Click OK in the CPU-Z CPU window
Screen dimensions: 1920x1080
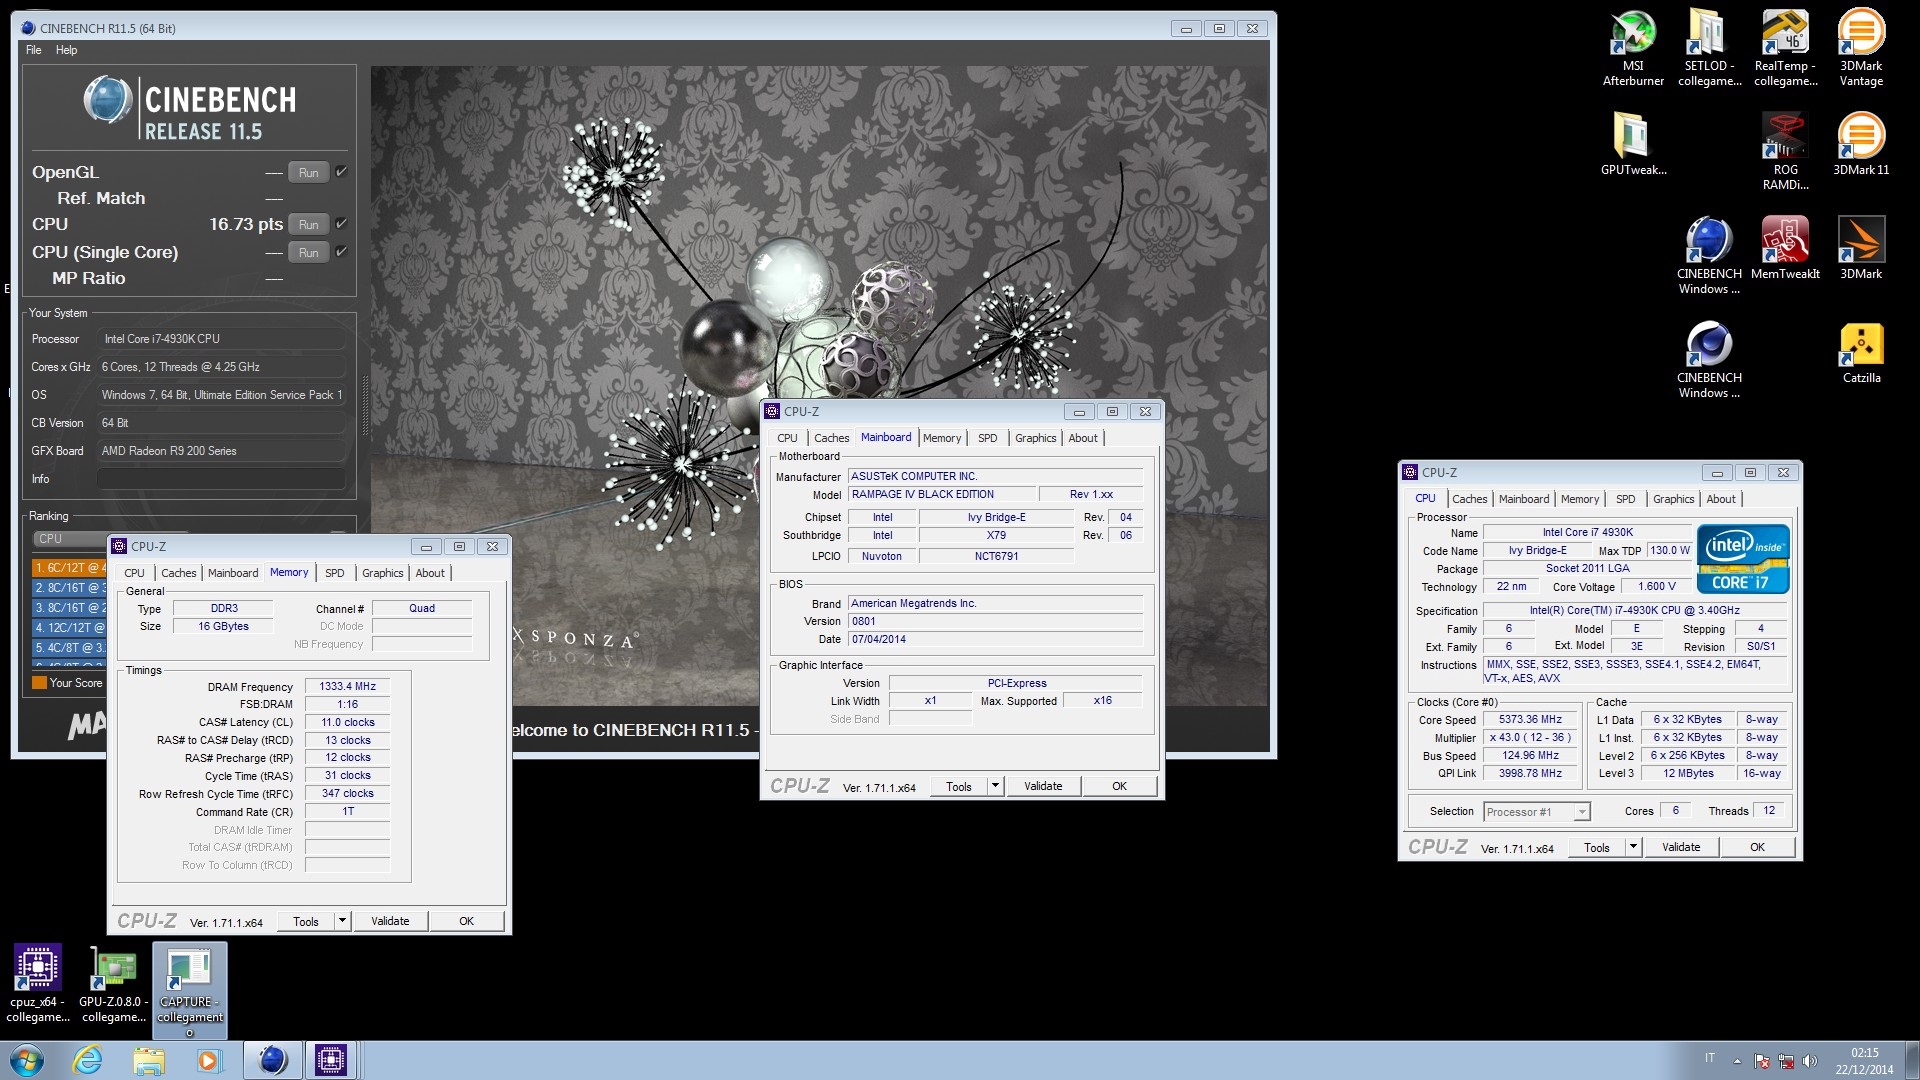(1757, 847)
